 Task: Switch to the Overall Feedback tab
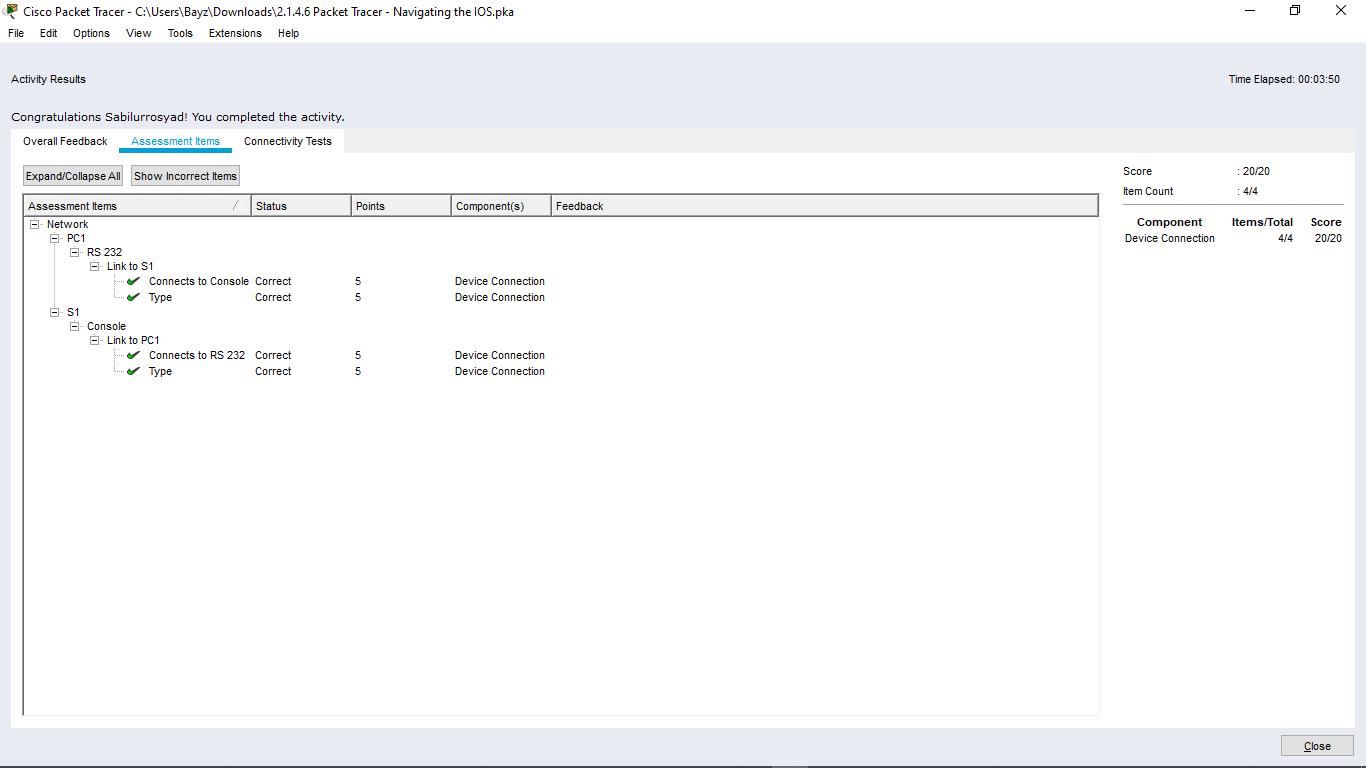click(x=65, y=141)
